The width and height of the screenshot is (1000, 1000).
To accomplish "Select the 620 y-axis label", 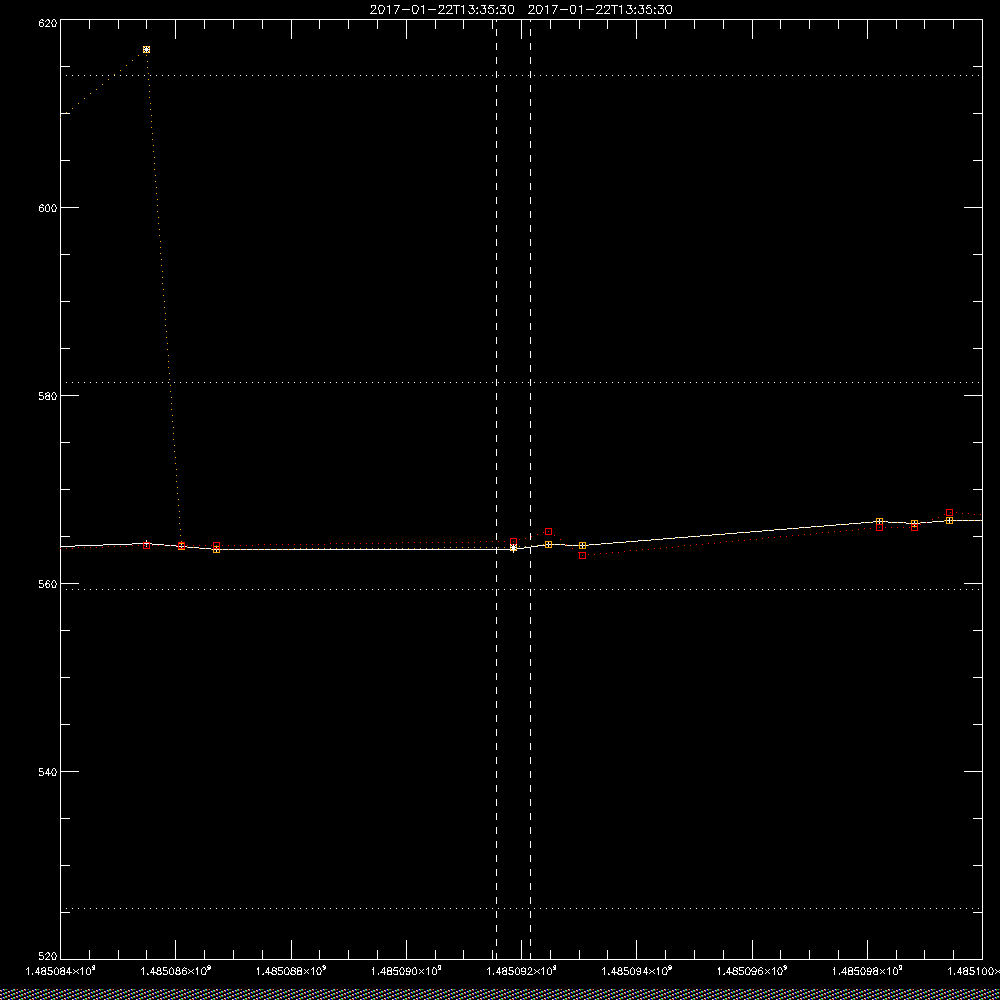I will click(48, 23).
